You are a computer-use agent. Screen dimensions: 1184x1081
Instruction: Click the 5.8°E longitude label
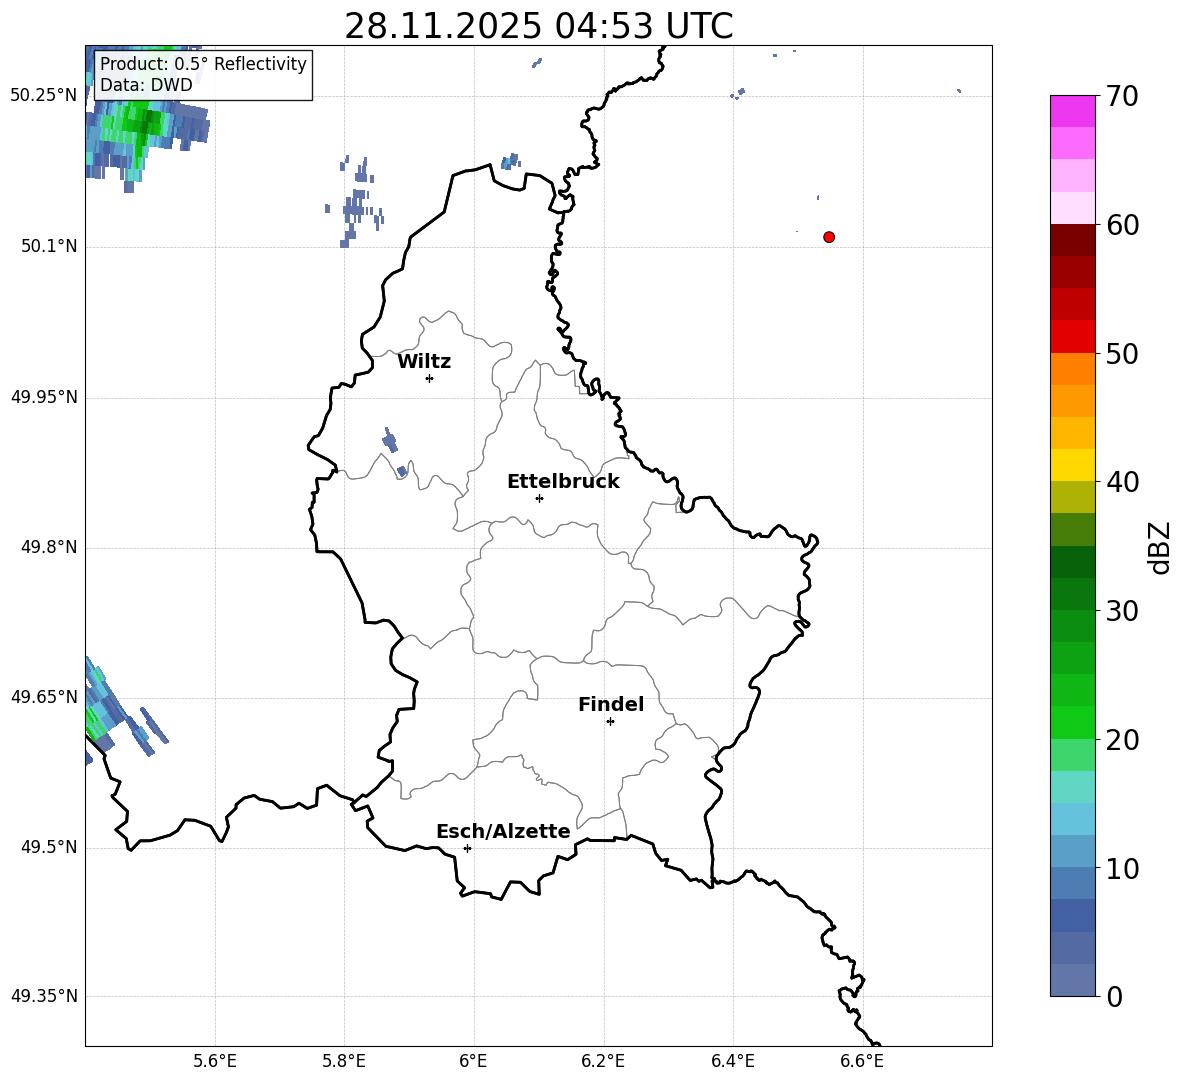click(x=344, y=1061)
